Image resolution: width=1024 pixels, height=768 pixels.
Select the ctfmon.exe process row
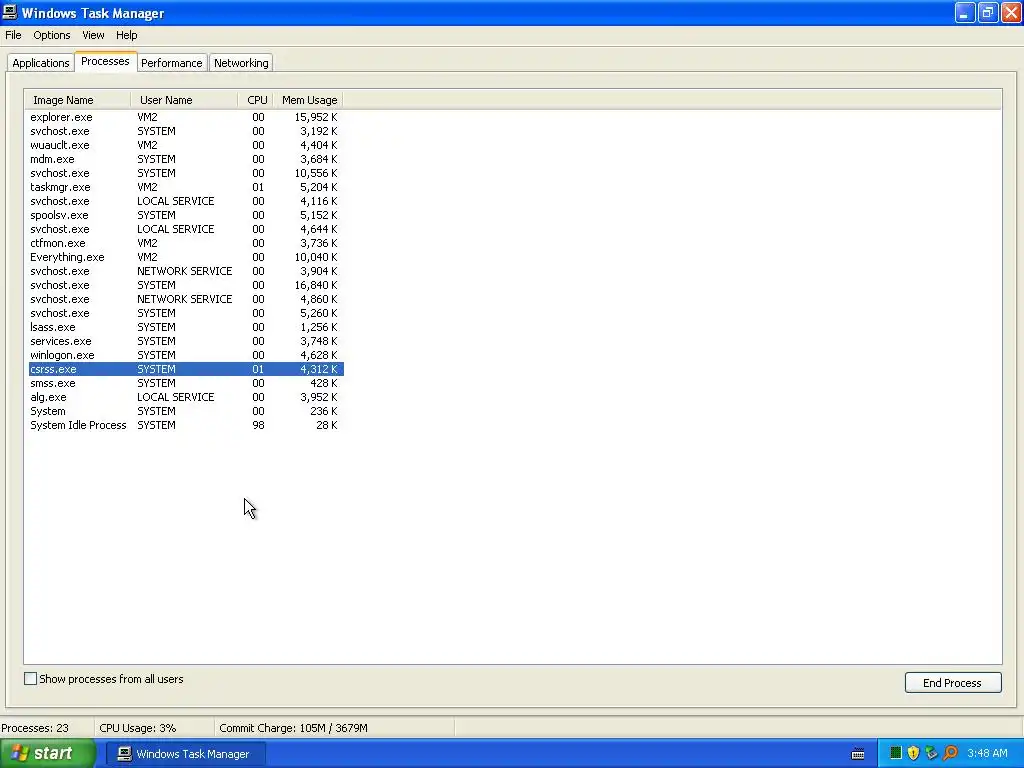point(185,243)
